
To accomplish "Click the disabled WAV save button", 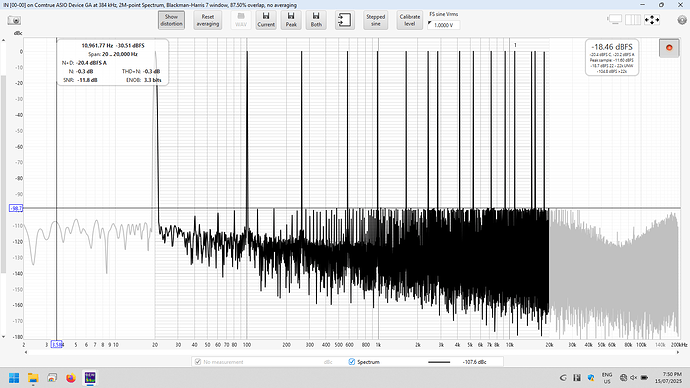I will tap(241, 20).
